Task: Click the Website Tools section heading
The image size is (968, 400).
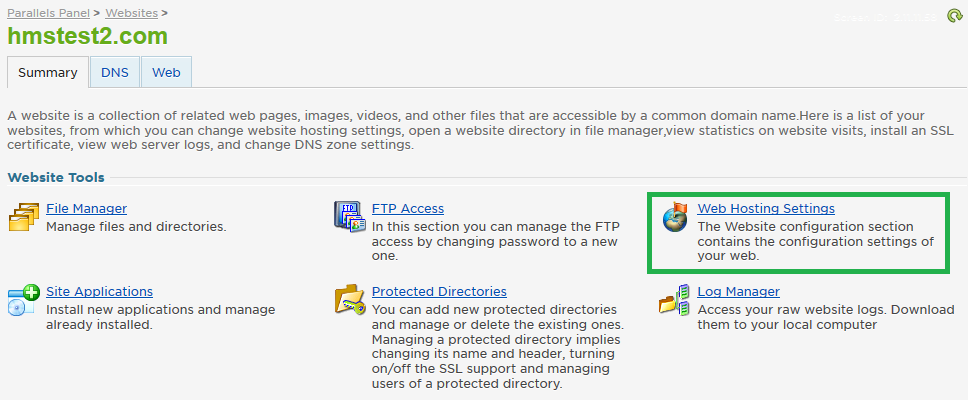Action: pos(56,178)
